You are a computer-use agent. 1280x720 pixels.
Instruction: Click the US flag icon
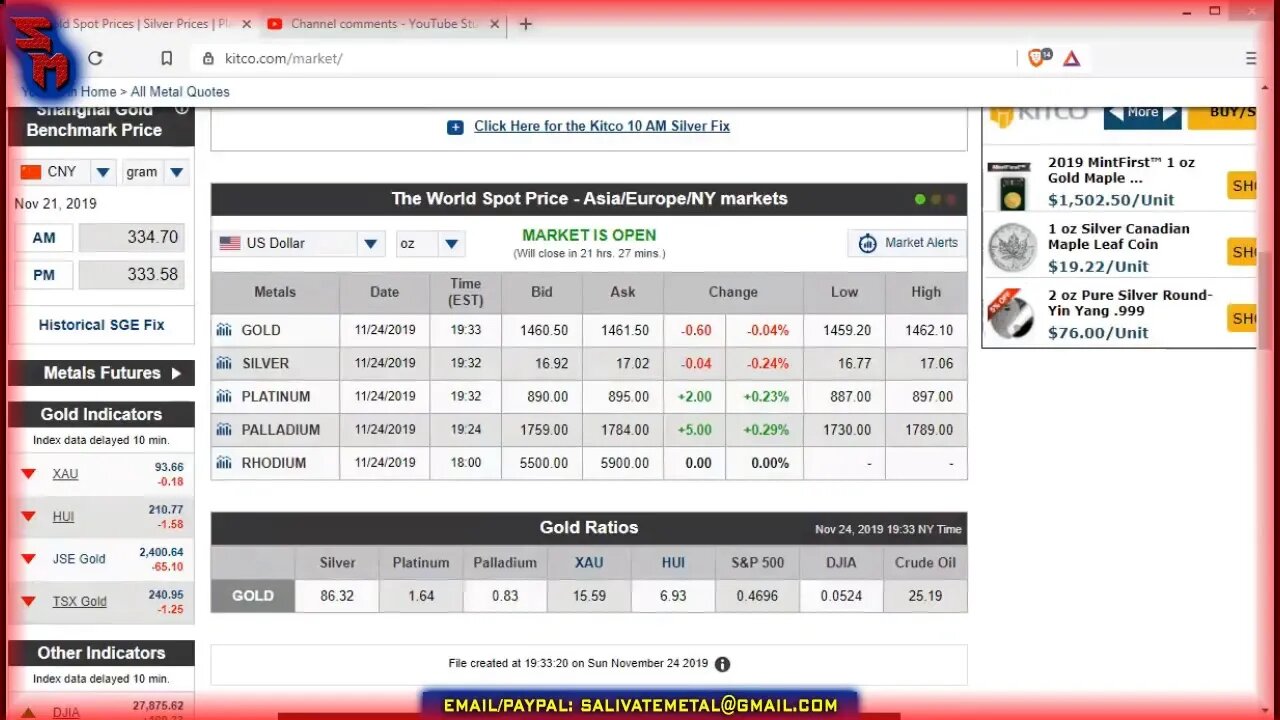point(230,243)
